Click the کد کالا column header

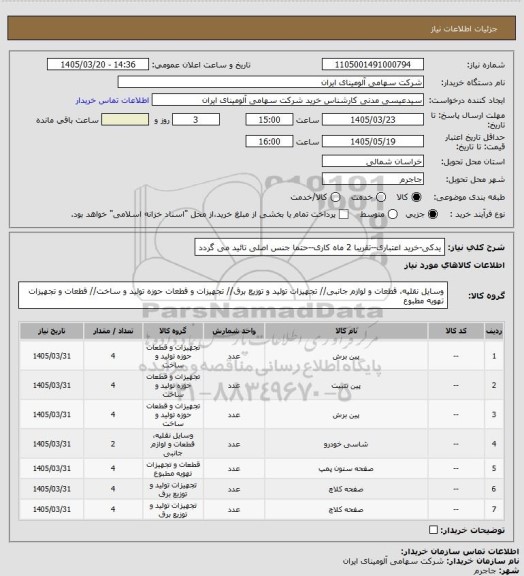[x=456, y=331]
